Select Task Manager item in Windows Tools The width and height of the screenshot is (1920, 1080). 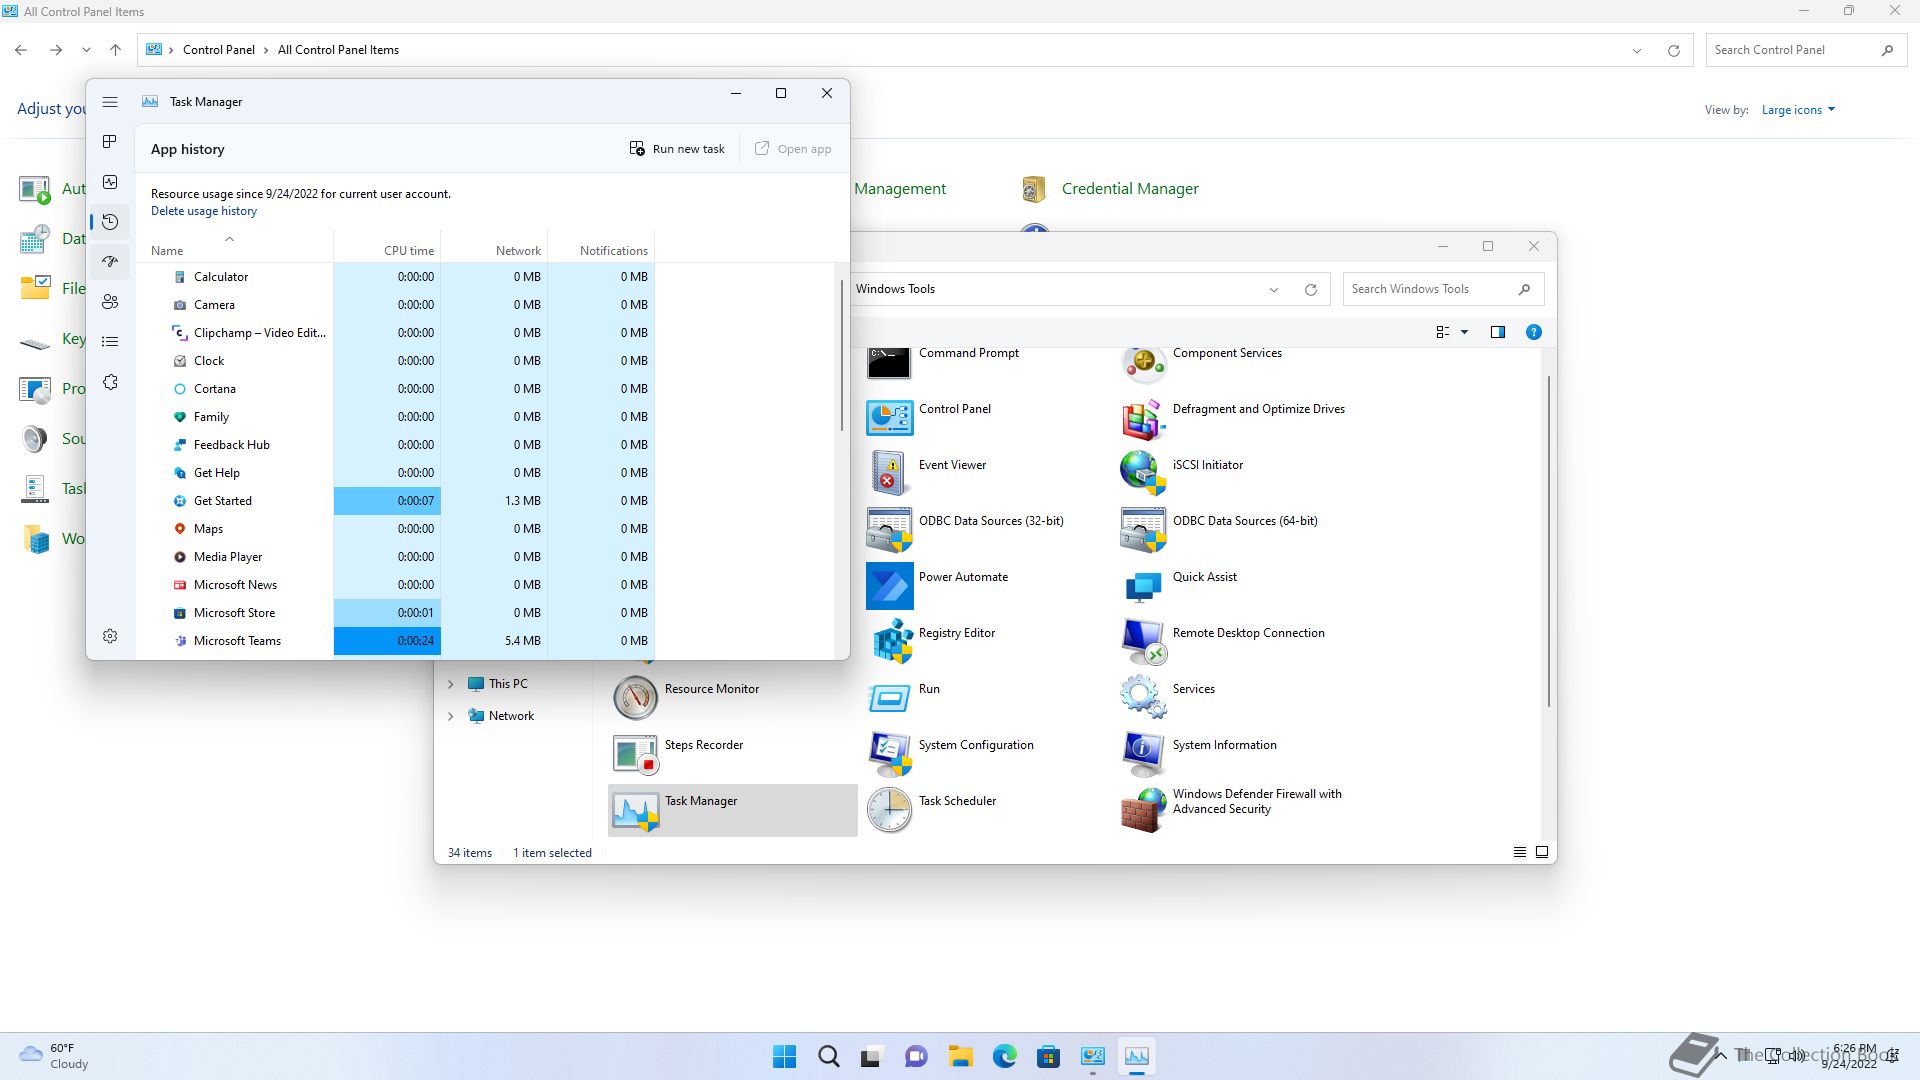click(x=732, y=809)
